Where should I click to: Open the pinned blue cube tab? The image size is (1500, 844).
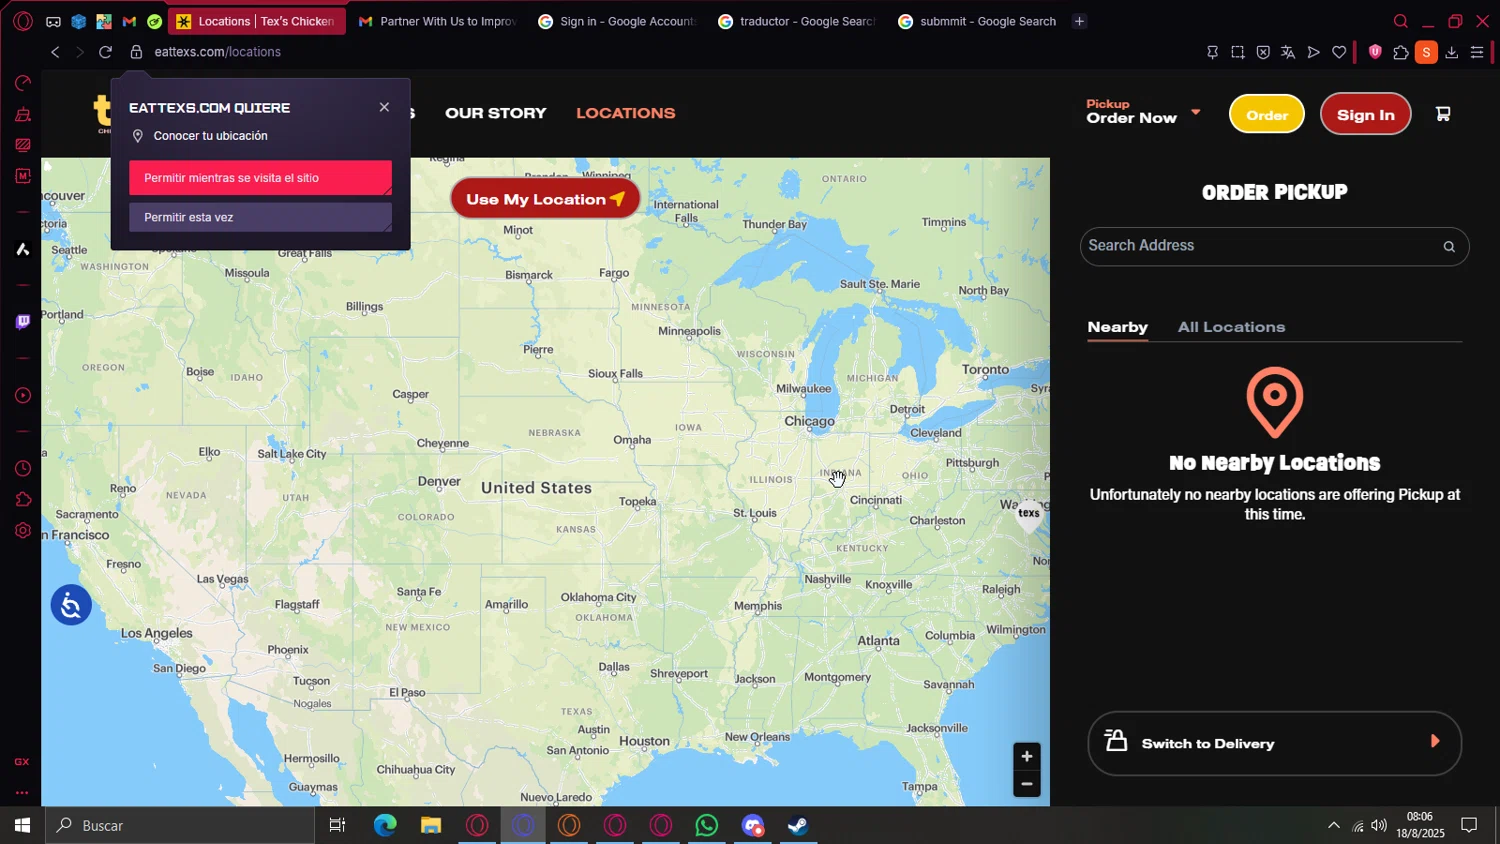point(78,21)
